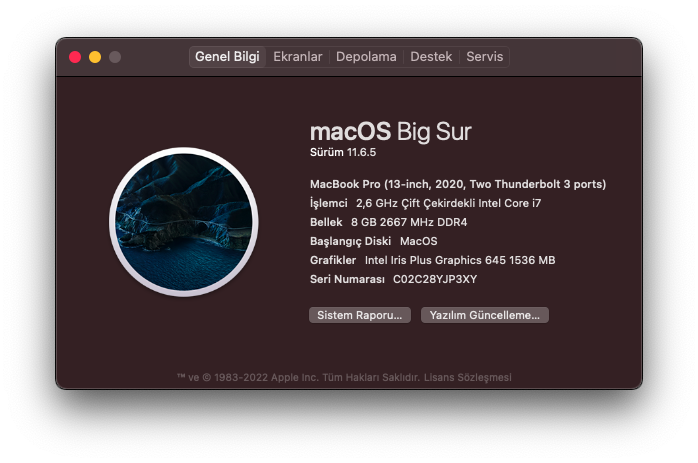698x463 pixels.
Task: Click the Sistem Raporu button
Action: 359,315
